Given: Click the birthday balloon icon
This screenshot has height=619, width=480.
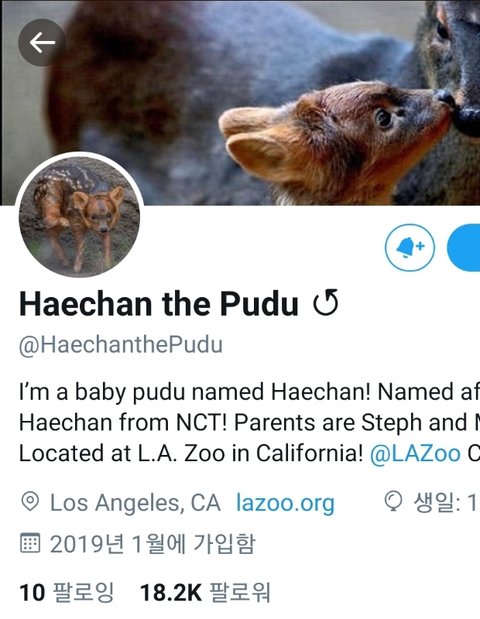Looking at the screenshot, I should coord(393,501).
